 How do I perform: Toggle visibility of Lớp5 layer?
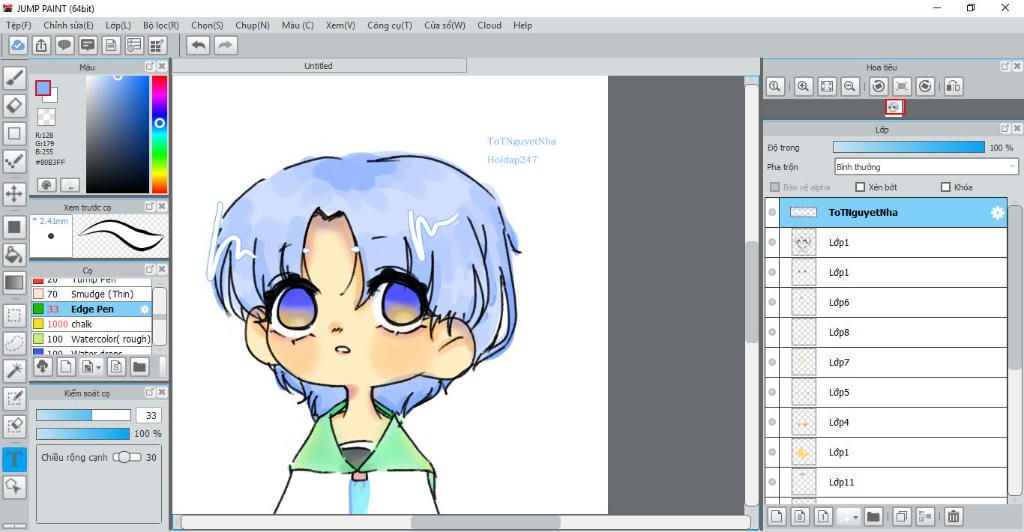pyautogui.click(x=772, y=392)
